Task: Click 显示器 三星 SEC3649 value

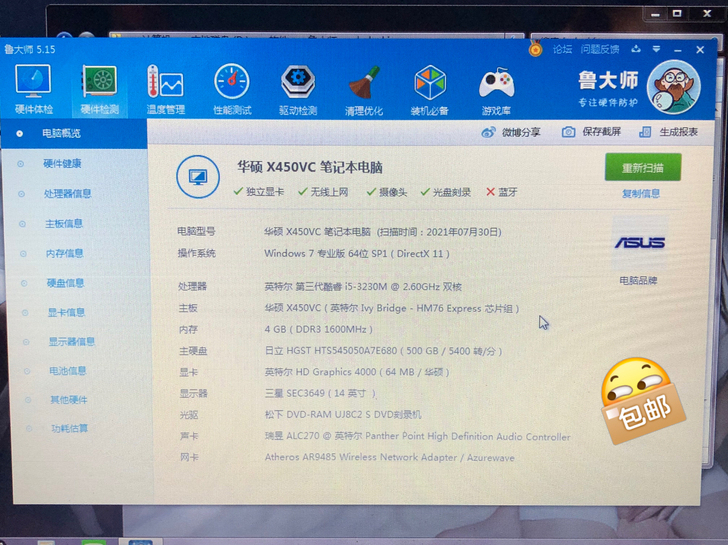Action: [x=320, y=393]
